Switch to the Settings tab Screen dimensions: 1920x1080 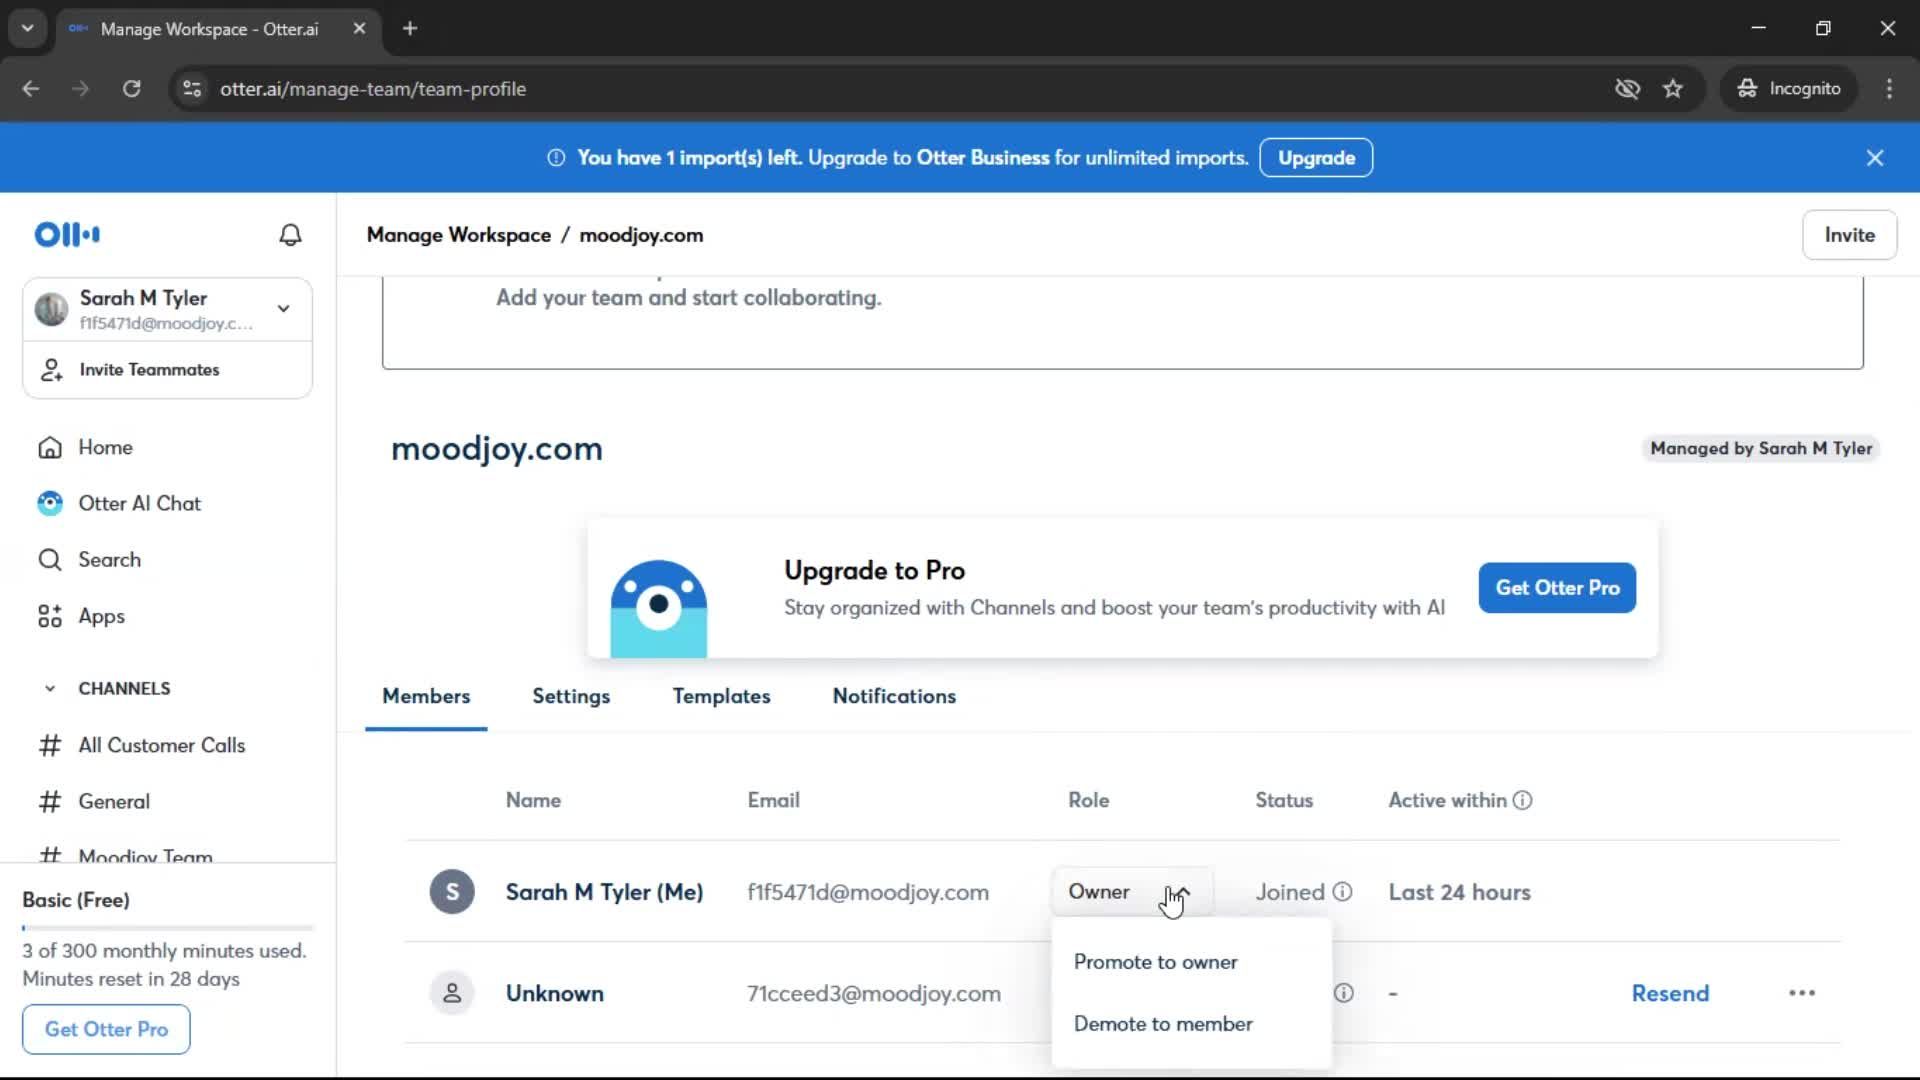[x=571, y=697]
